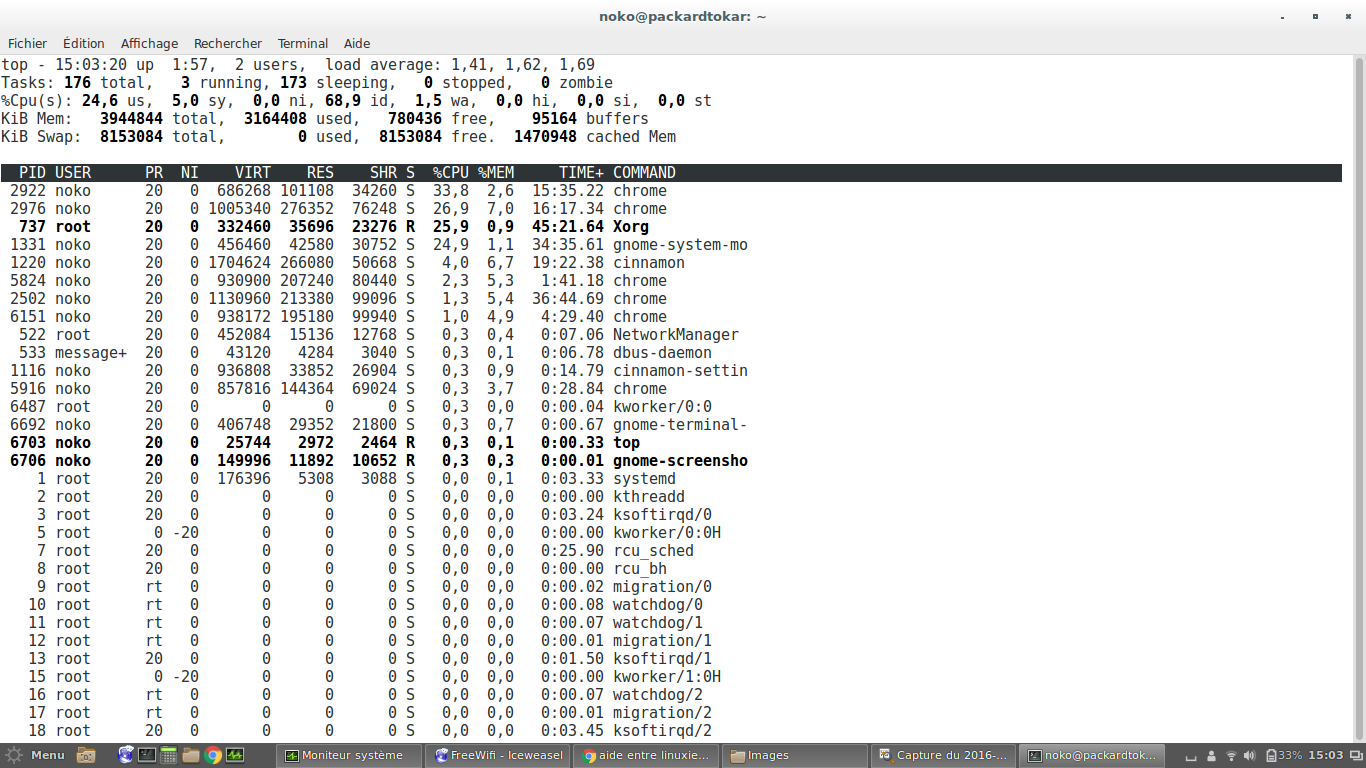Click the terminal window title noko@packardtokar: ~
Viewport: 1366px width, 768px height.
tap(683, 16)
